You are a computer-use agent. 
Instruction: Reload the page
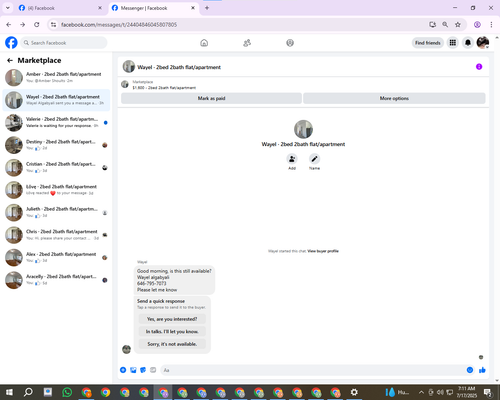[x=37, y=25]
